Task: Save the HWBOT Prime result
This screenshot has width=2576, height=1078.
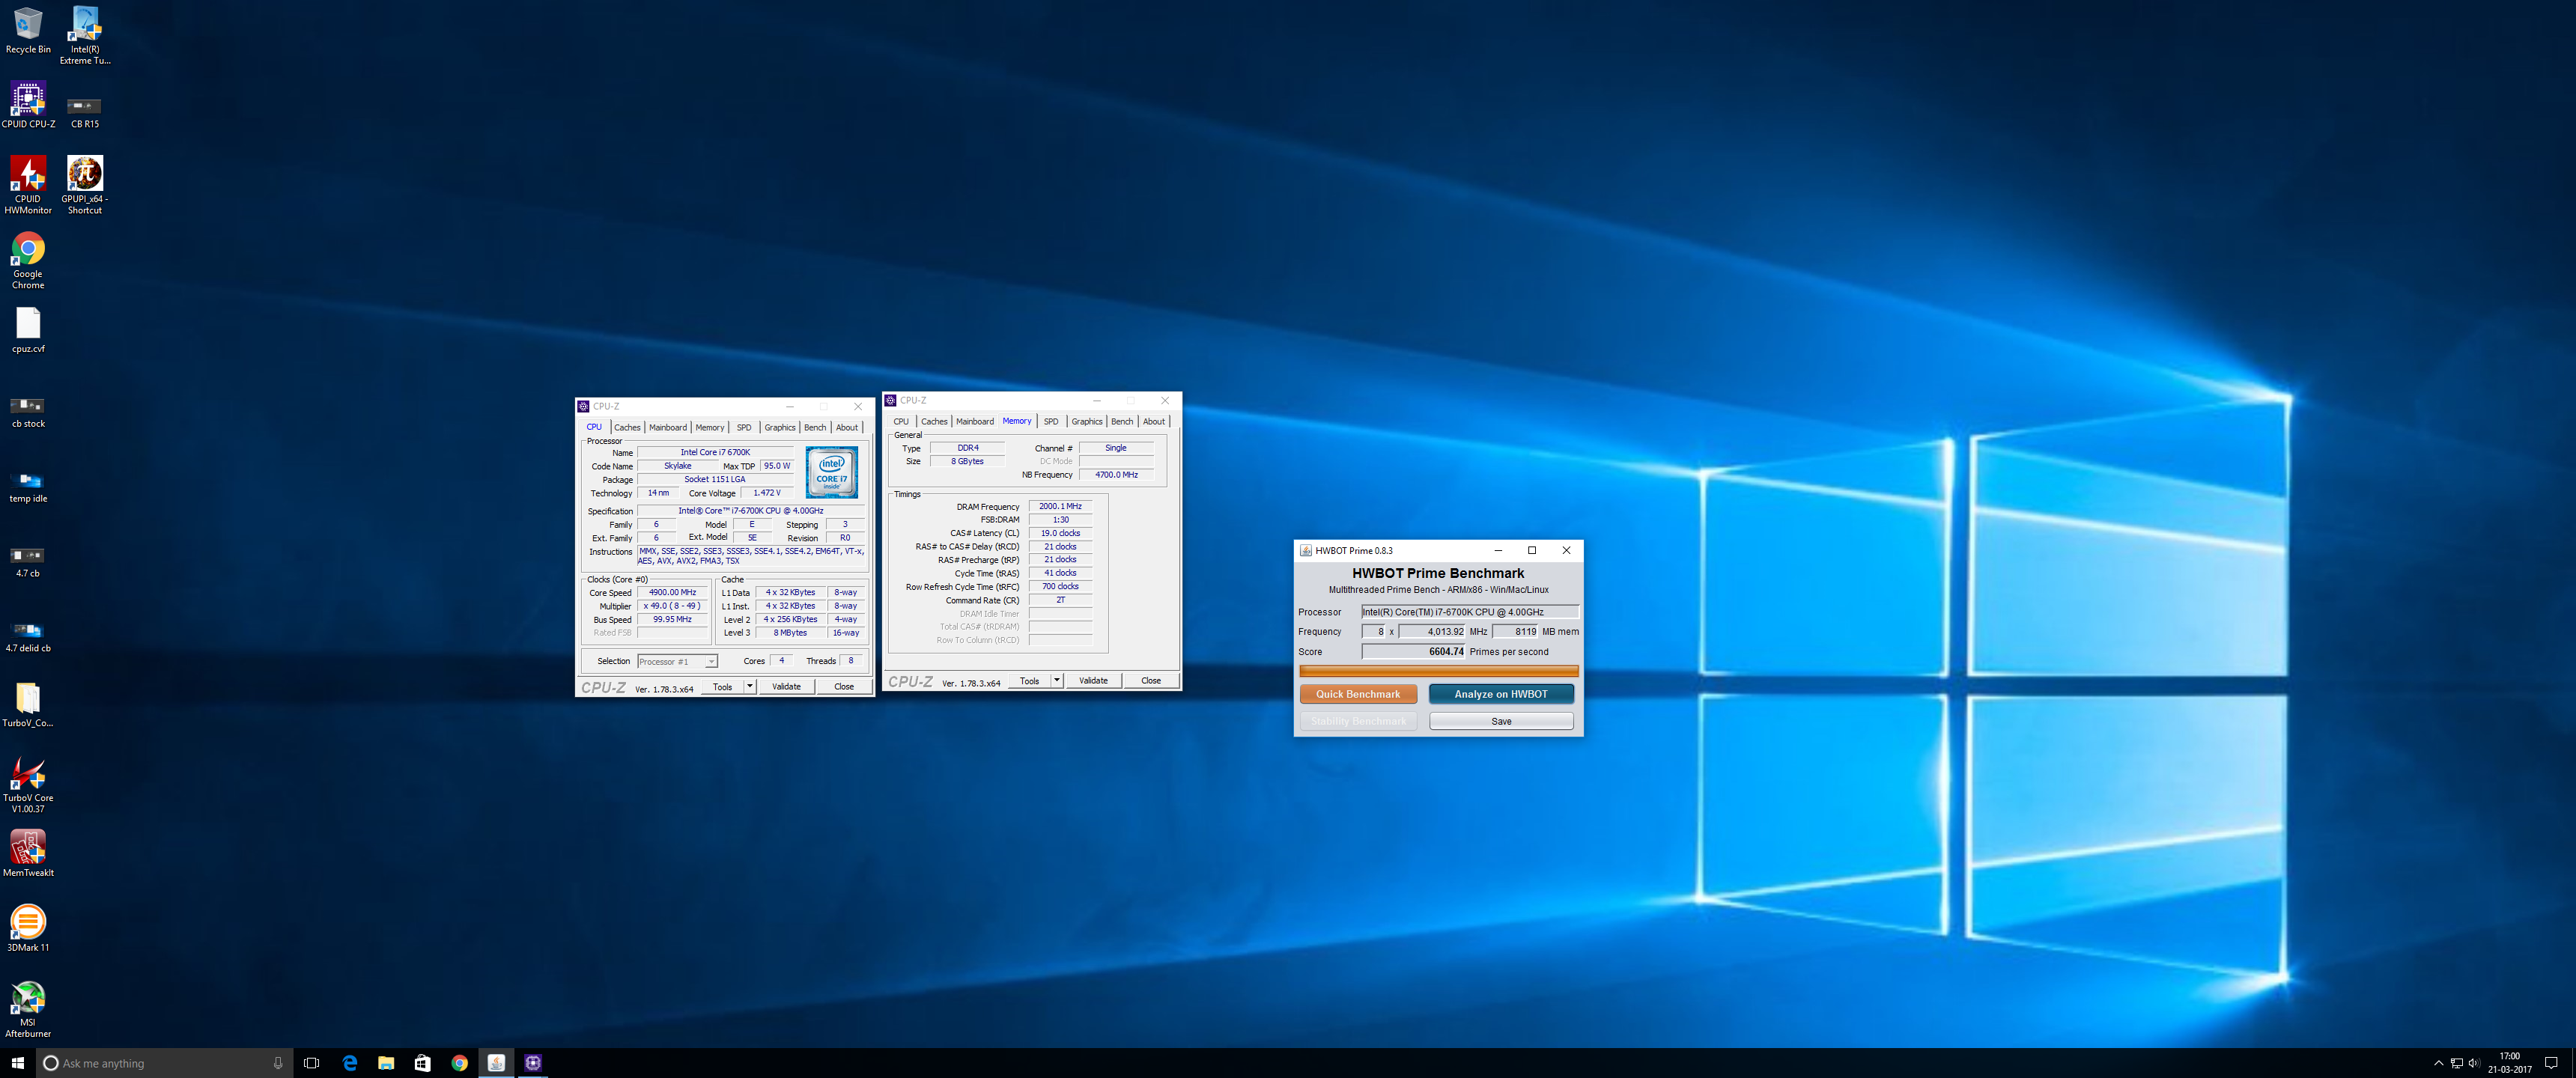Action: (1501, 721)
